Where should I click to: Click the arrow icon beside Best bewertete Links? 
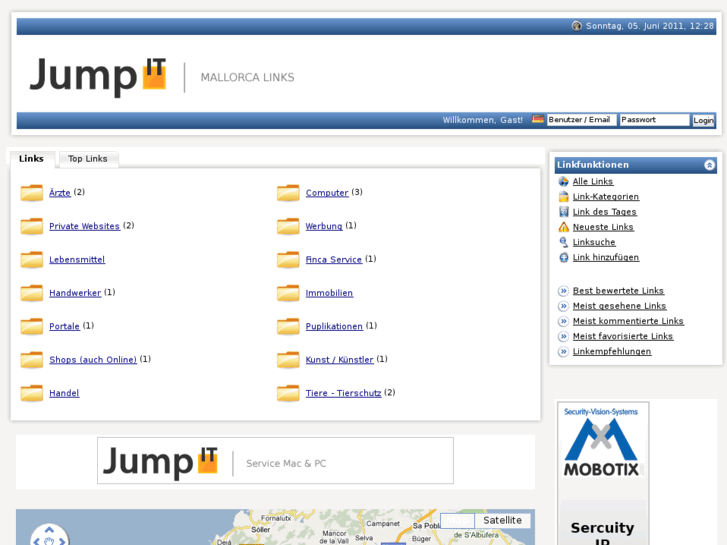(x=563, y=291)
